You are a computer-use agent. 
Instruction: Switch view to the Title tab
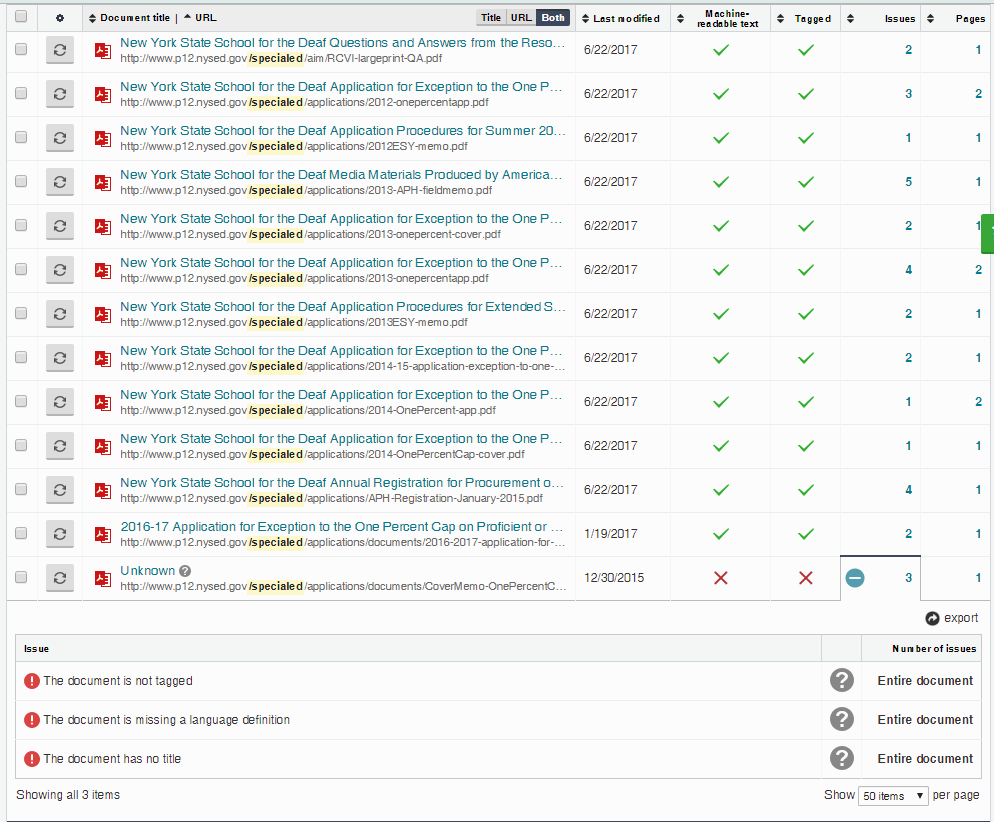coord(490,18)
